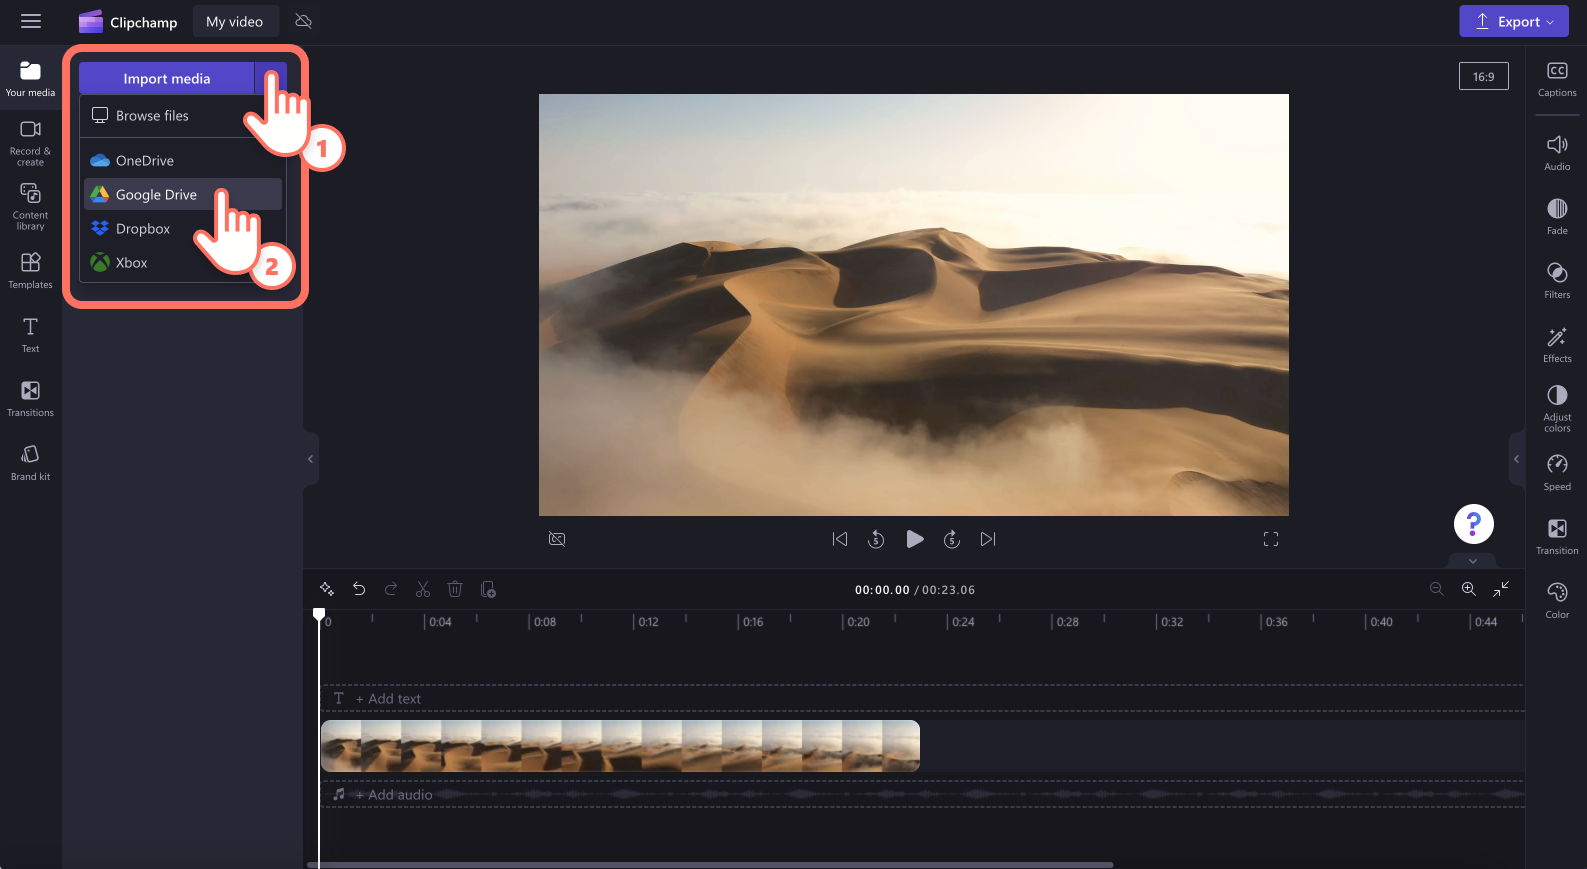Collapse the right properties panel
Screen dimensions: 1587x869
(1516, 459)
